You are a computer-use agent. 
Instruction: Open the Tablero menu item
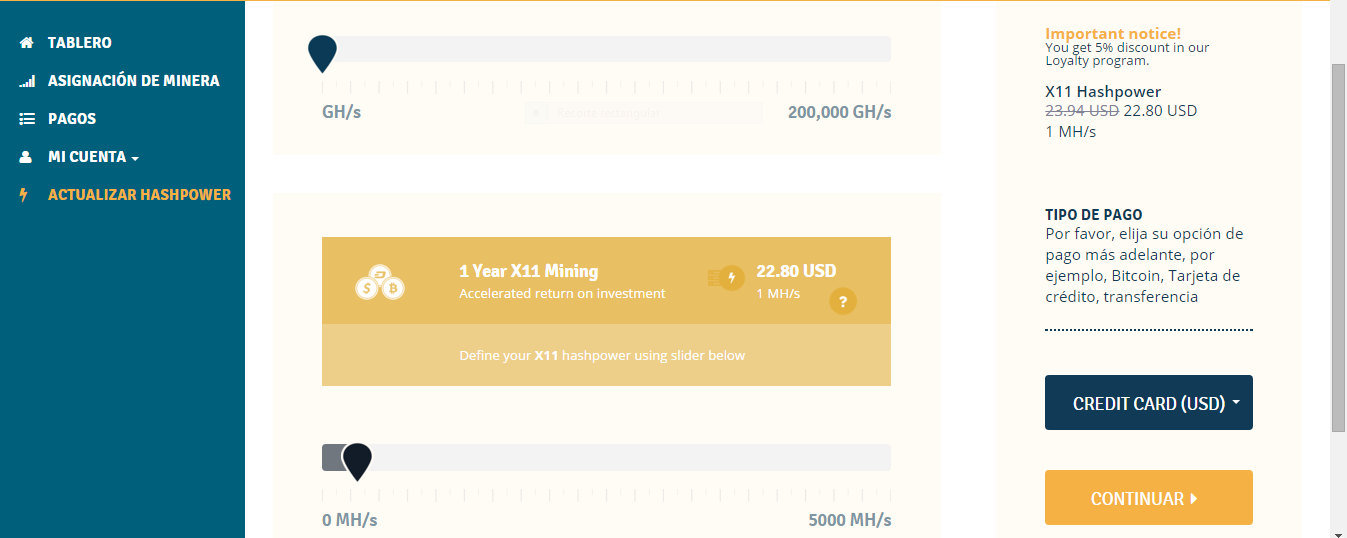[x=79, y=43]
